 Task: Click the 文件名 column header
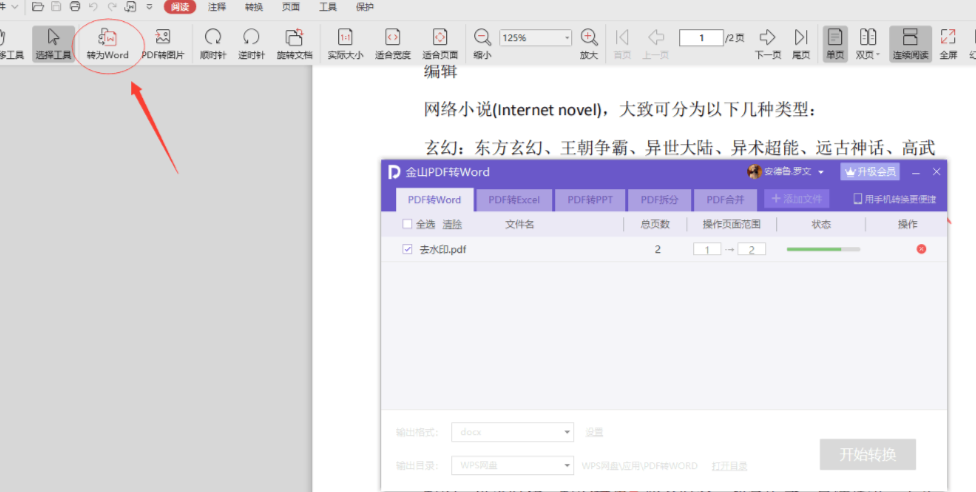click(520, 224)
